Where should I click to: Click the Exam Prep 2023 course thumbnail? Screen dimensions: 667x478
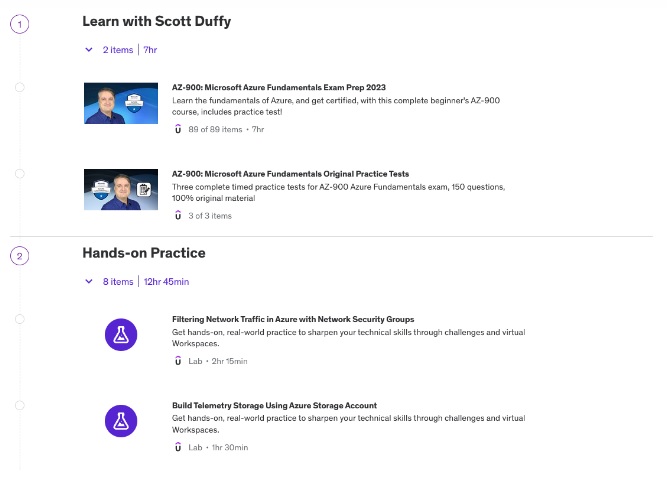point(121,103)
